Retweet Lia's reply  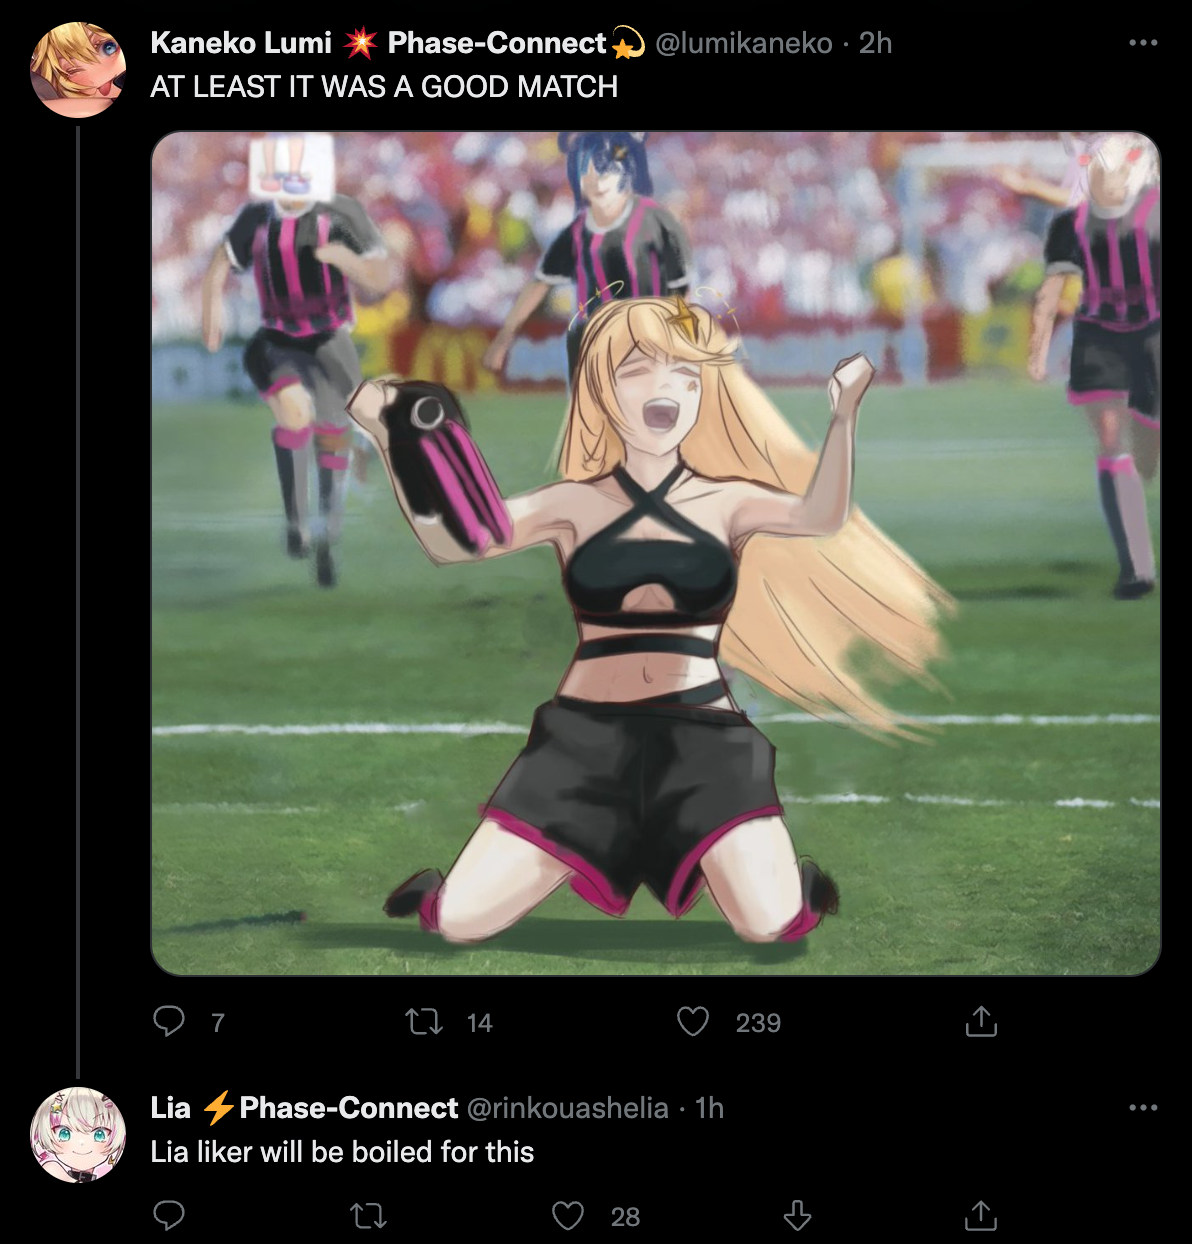pos(368,1215)
